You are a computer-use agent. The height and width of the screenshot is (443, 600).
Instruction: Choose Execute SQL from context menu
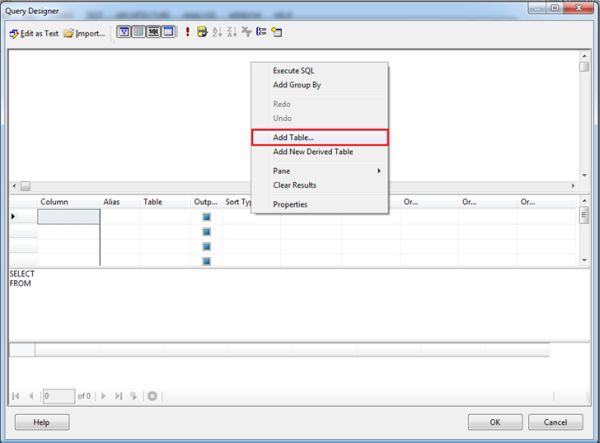click(x=293, y=71)
